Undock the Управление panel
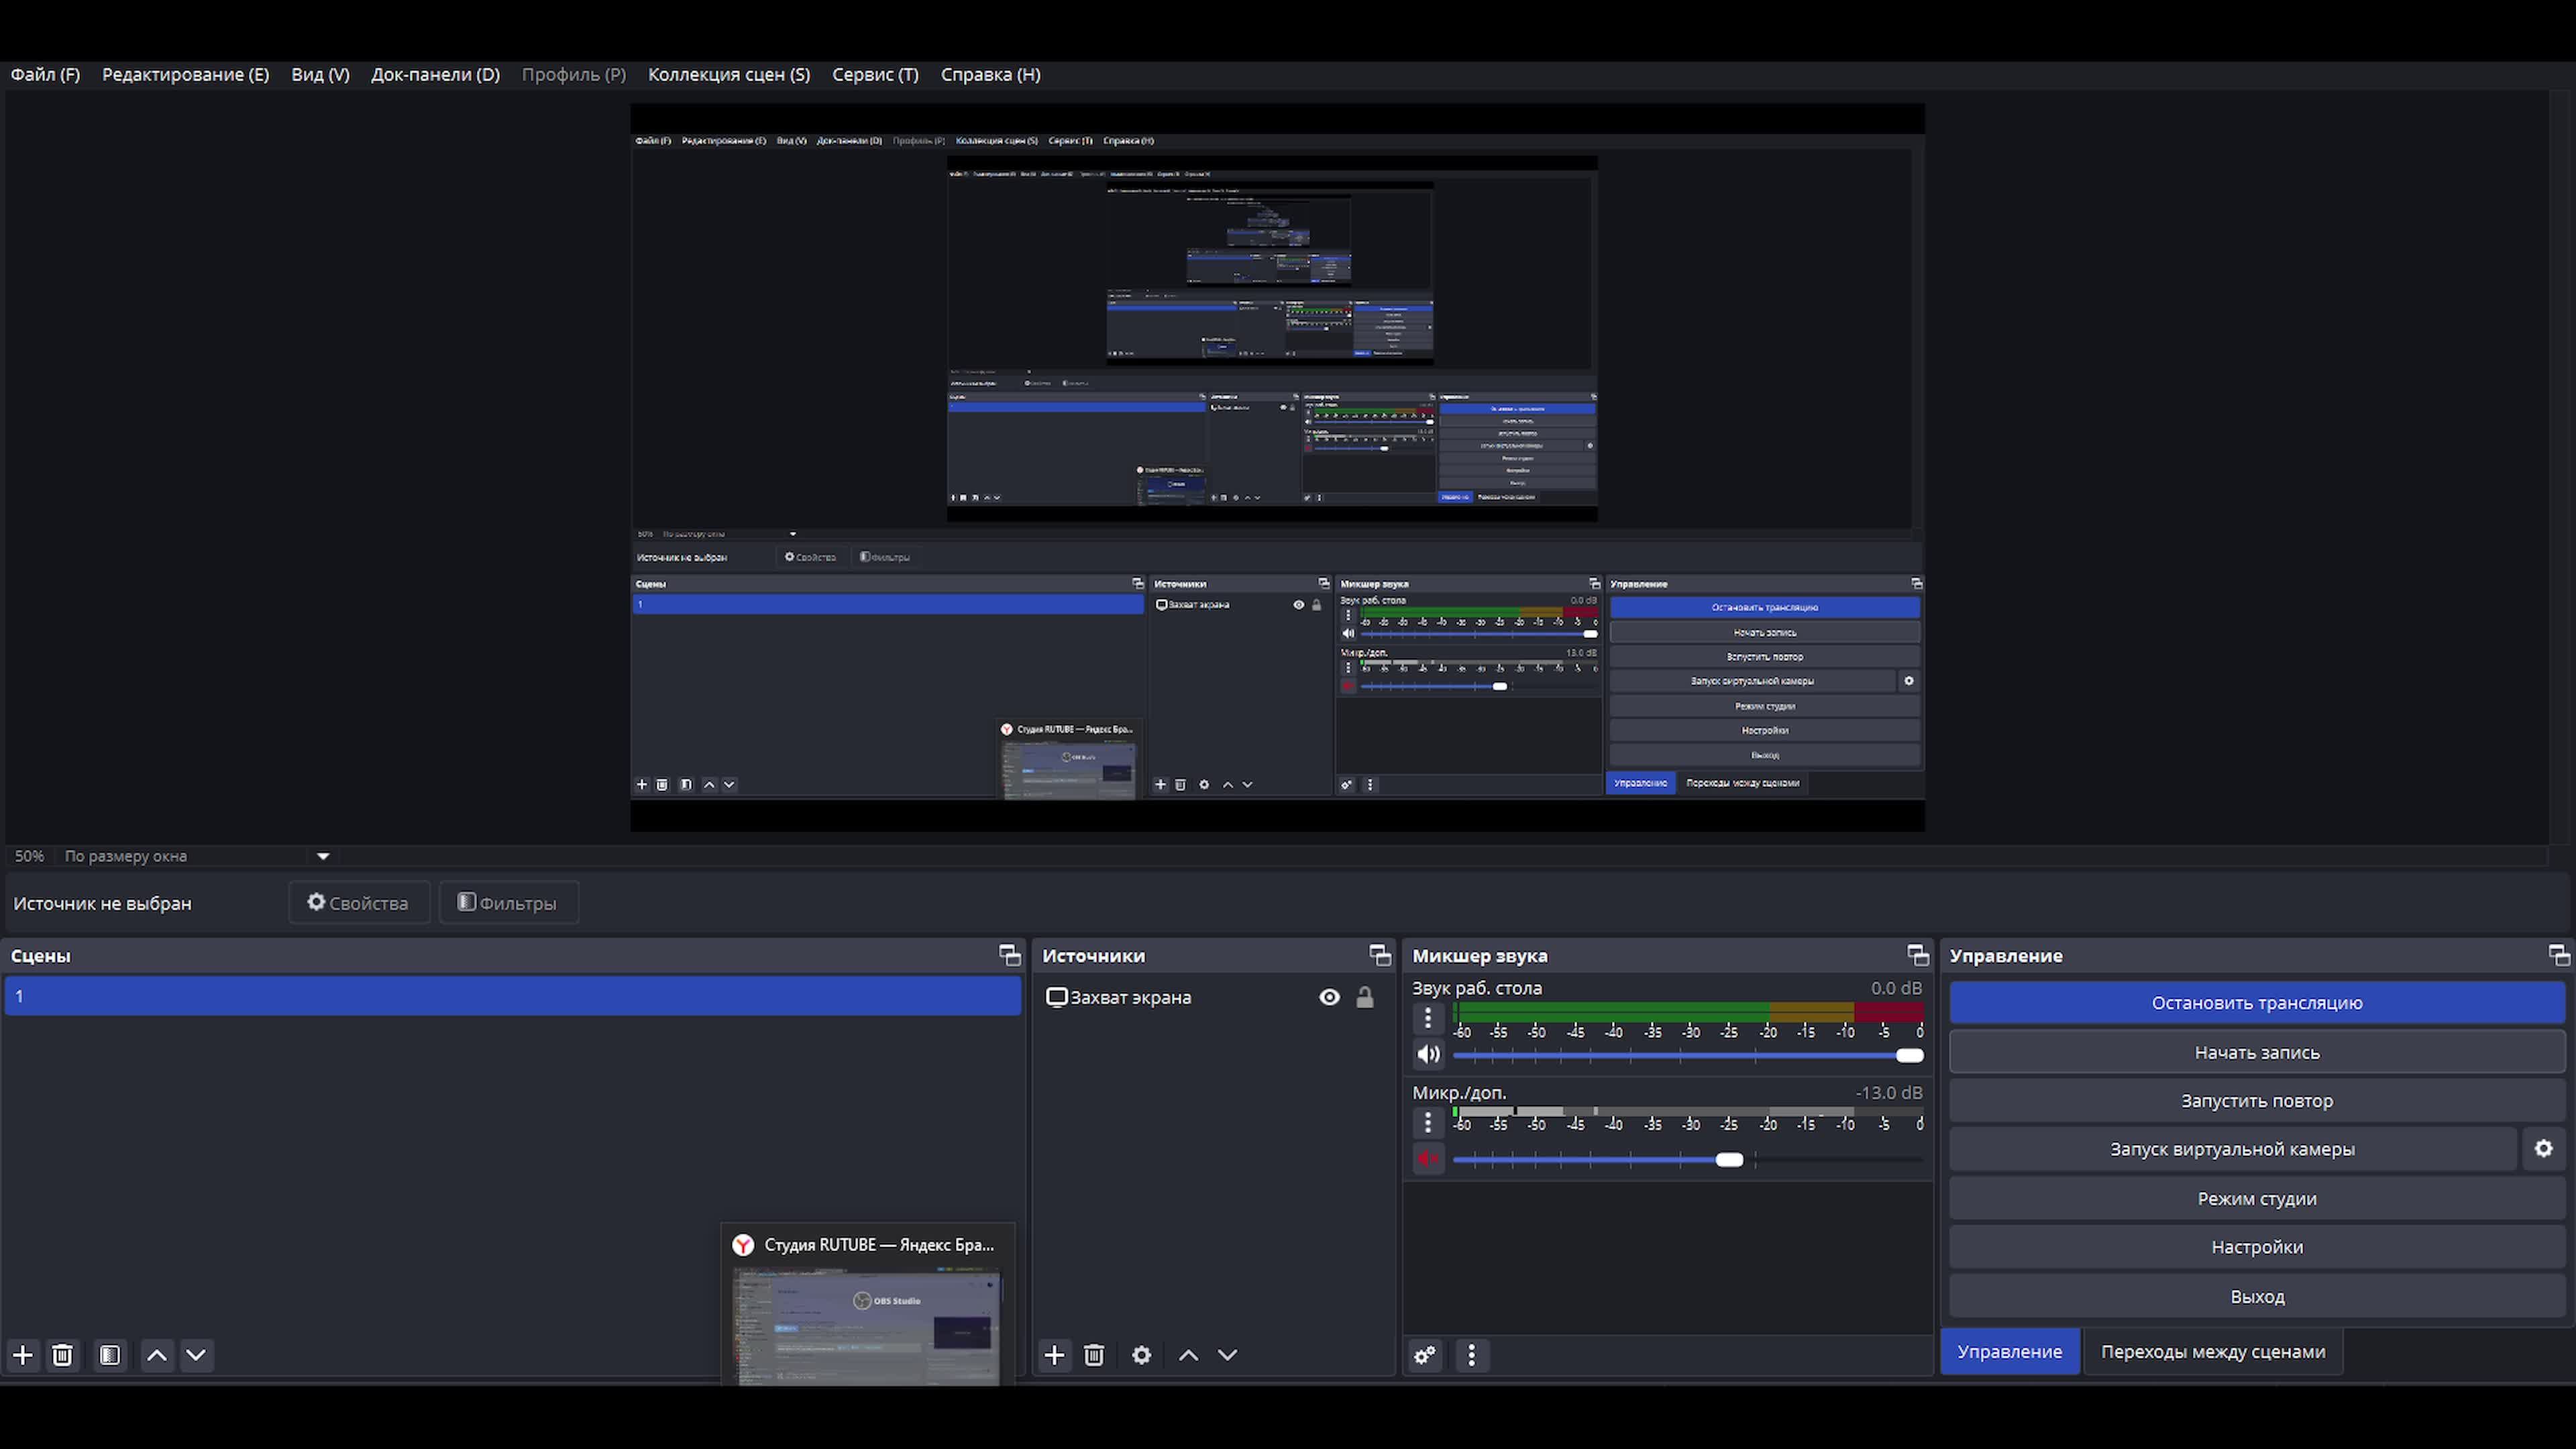The image size is (2576, 1449). click(2559, 955)
